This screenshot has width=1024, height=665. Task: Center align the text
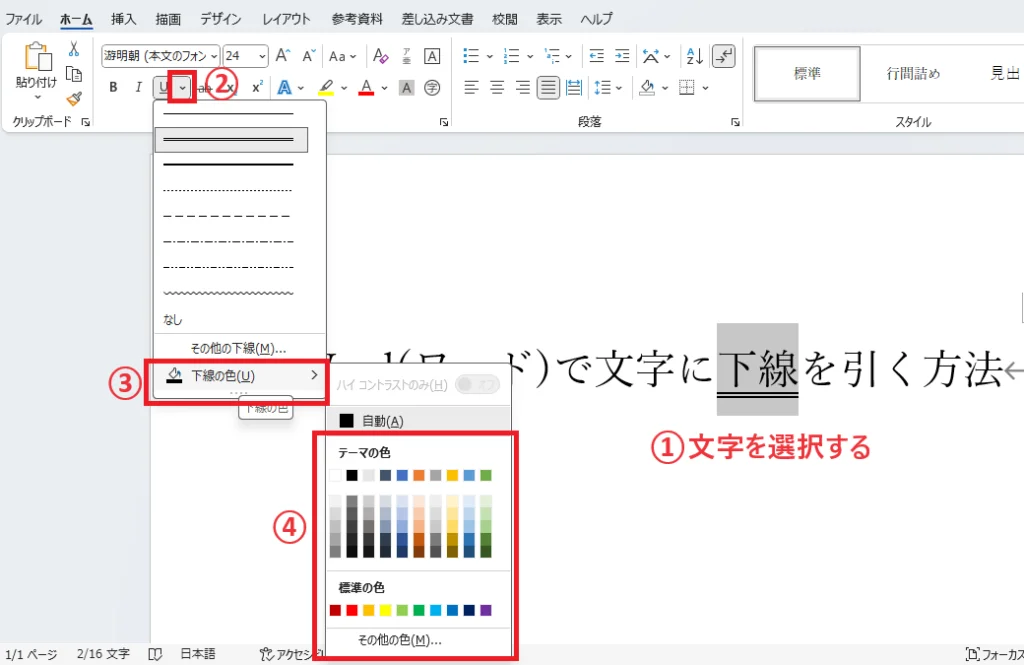coord(497,88)
